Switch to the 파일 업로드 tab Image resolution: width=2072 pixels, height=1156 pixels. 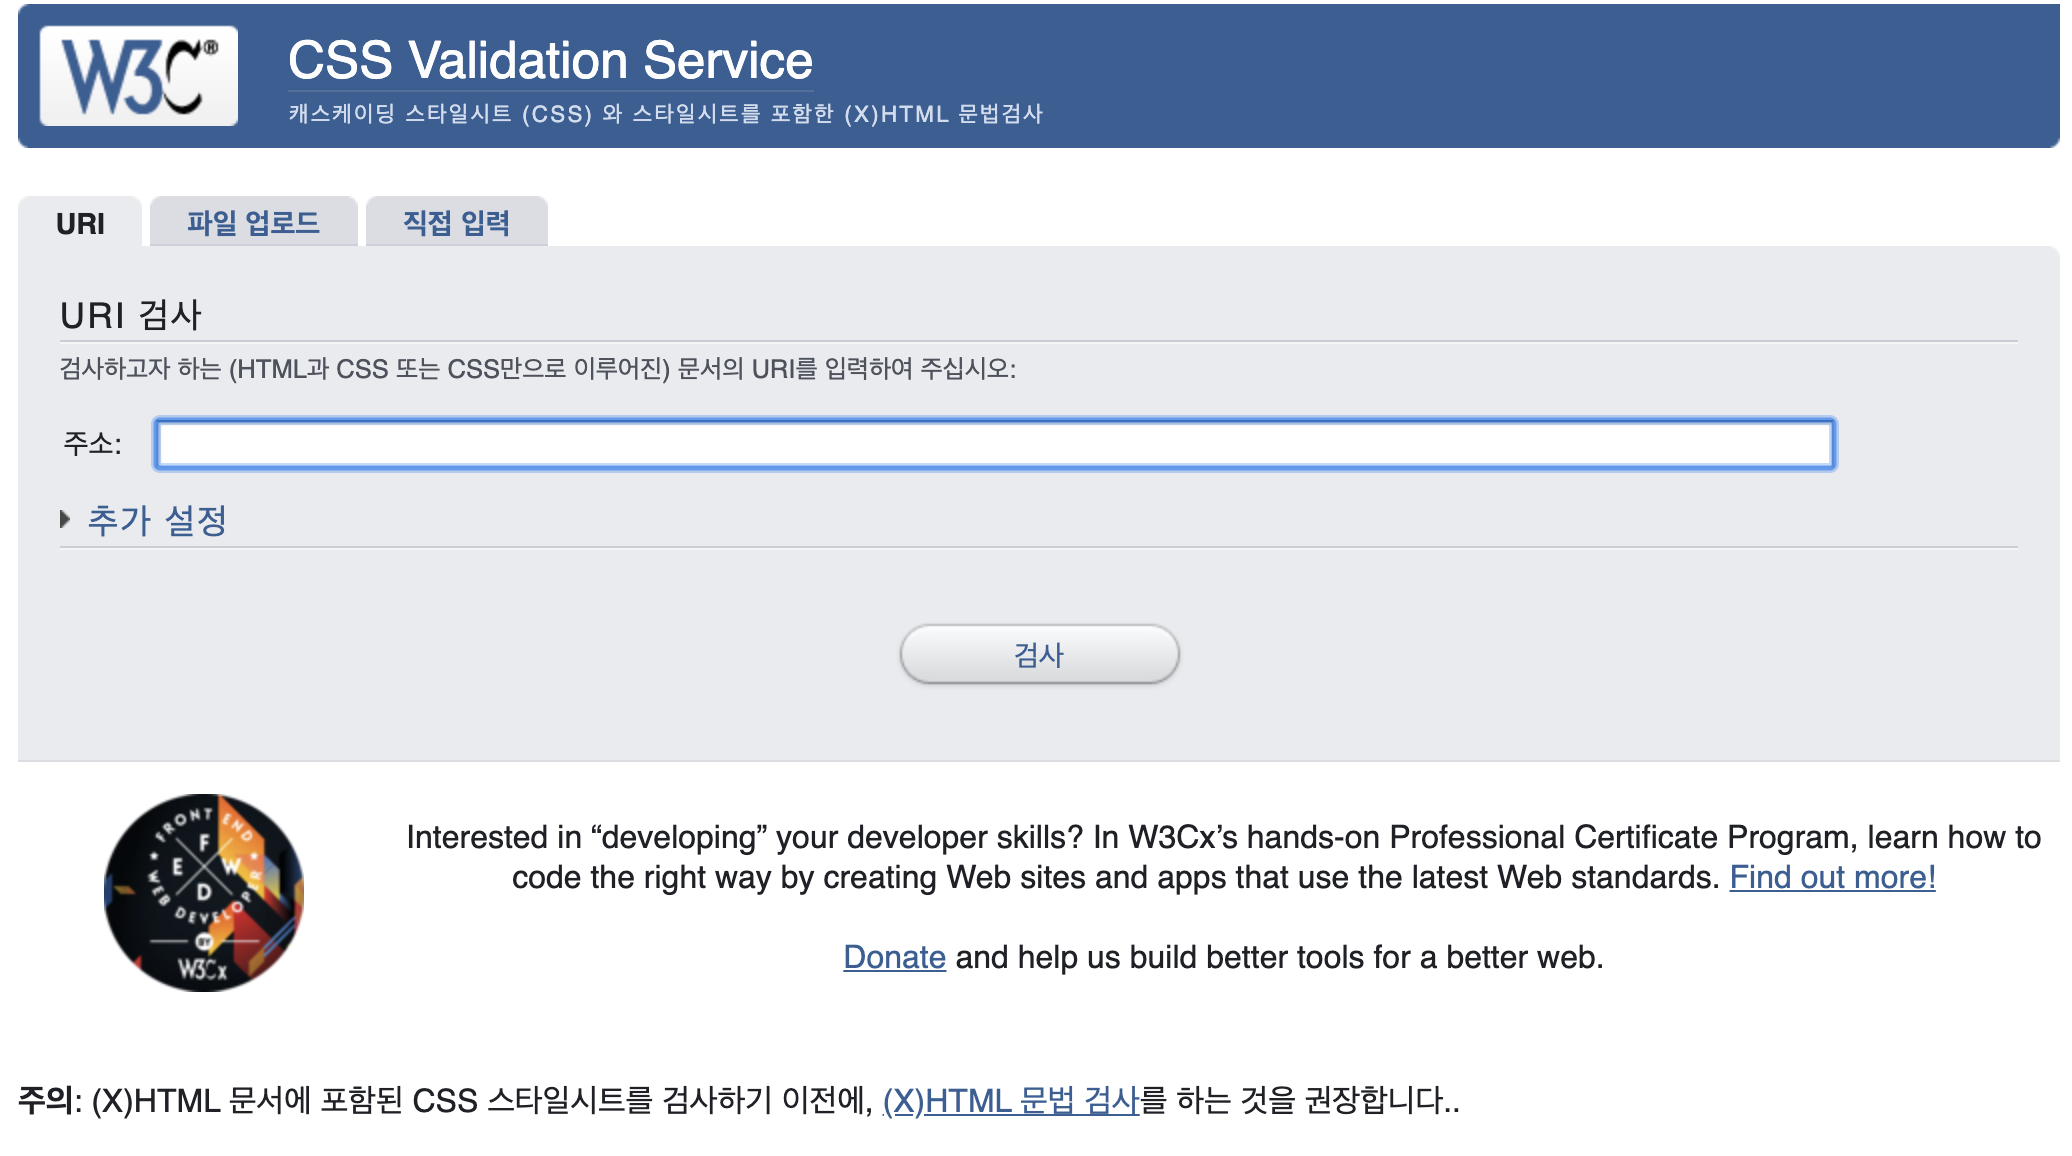pos(253,222)
